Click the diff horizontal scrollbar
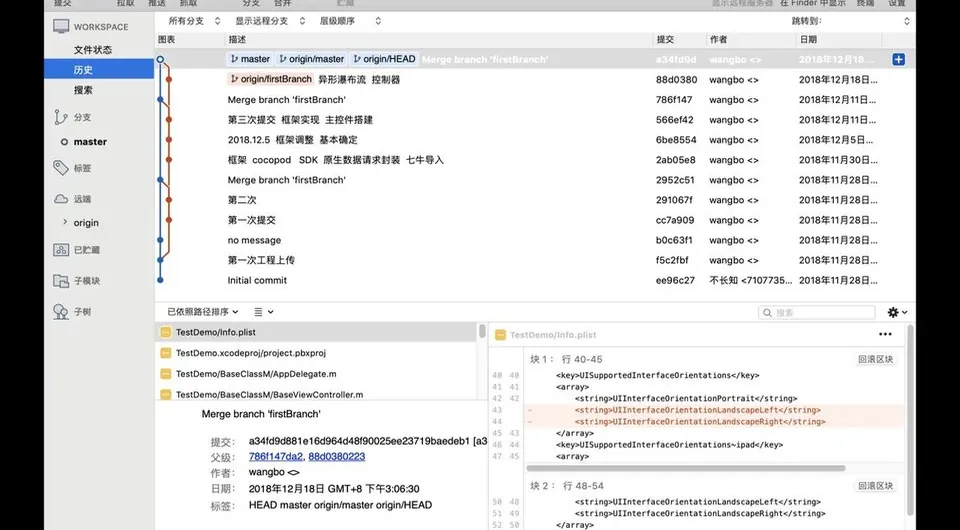 tap(686, 468)
